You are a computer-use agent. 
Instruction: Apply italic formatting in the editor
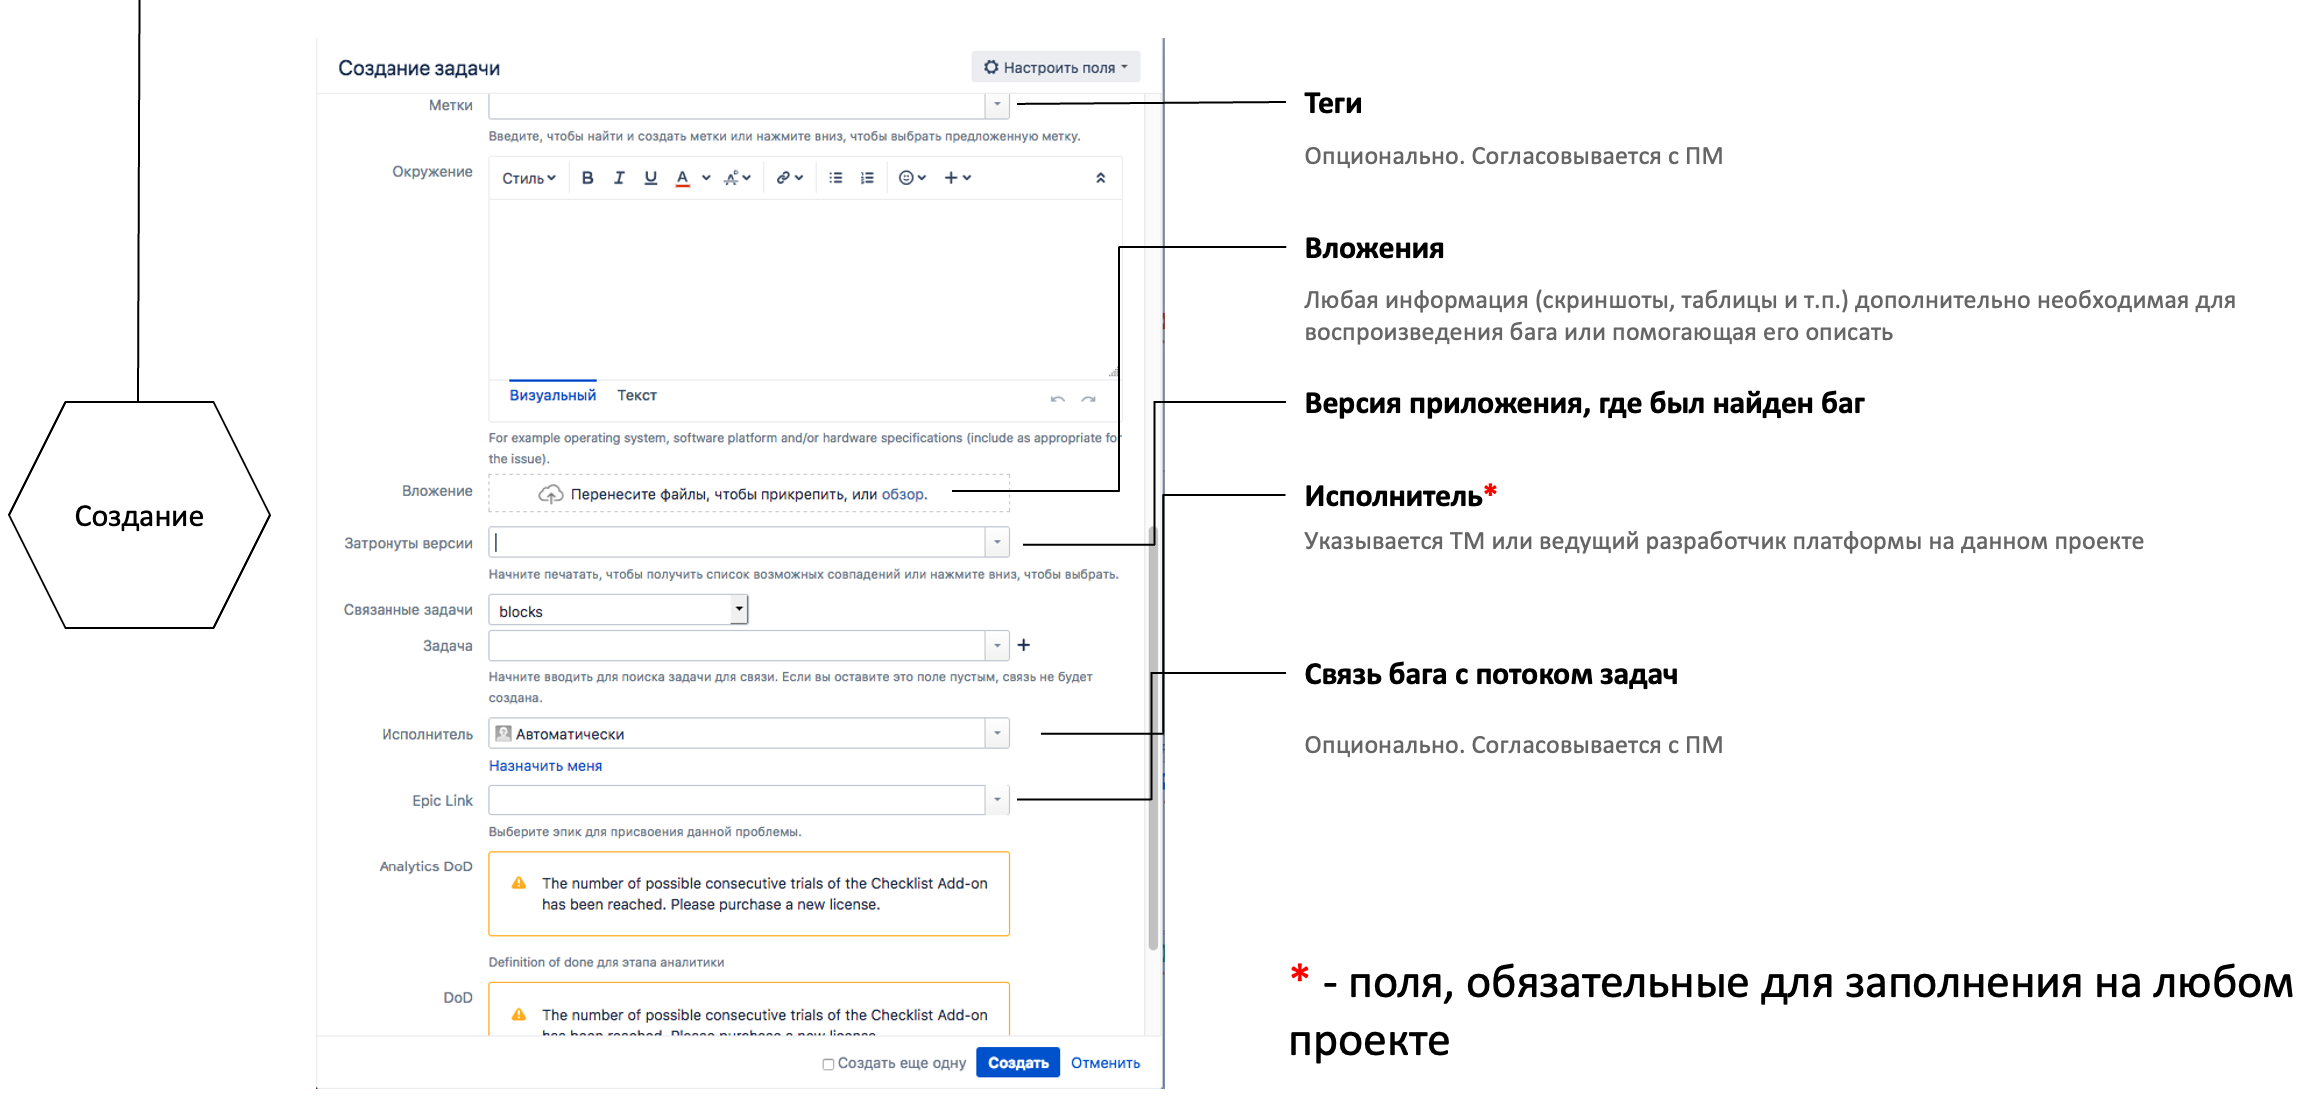point(619,178)
